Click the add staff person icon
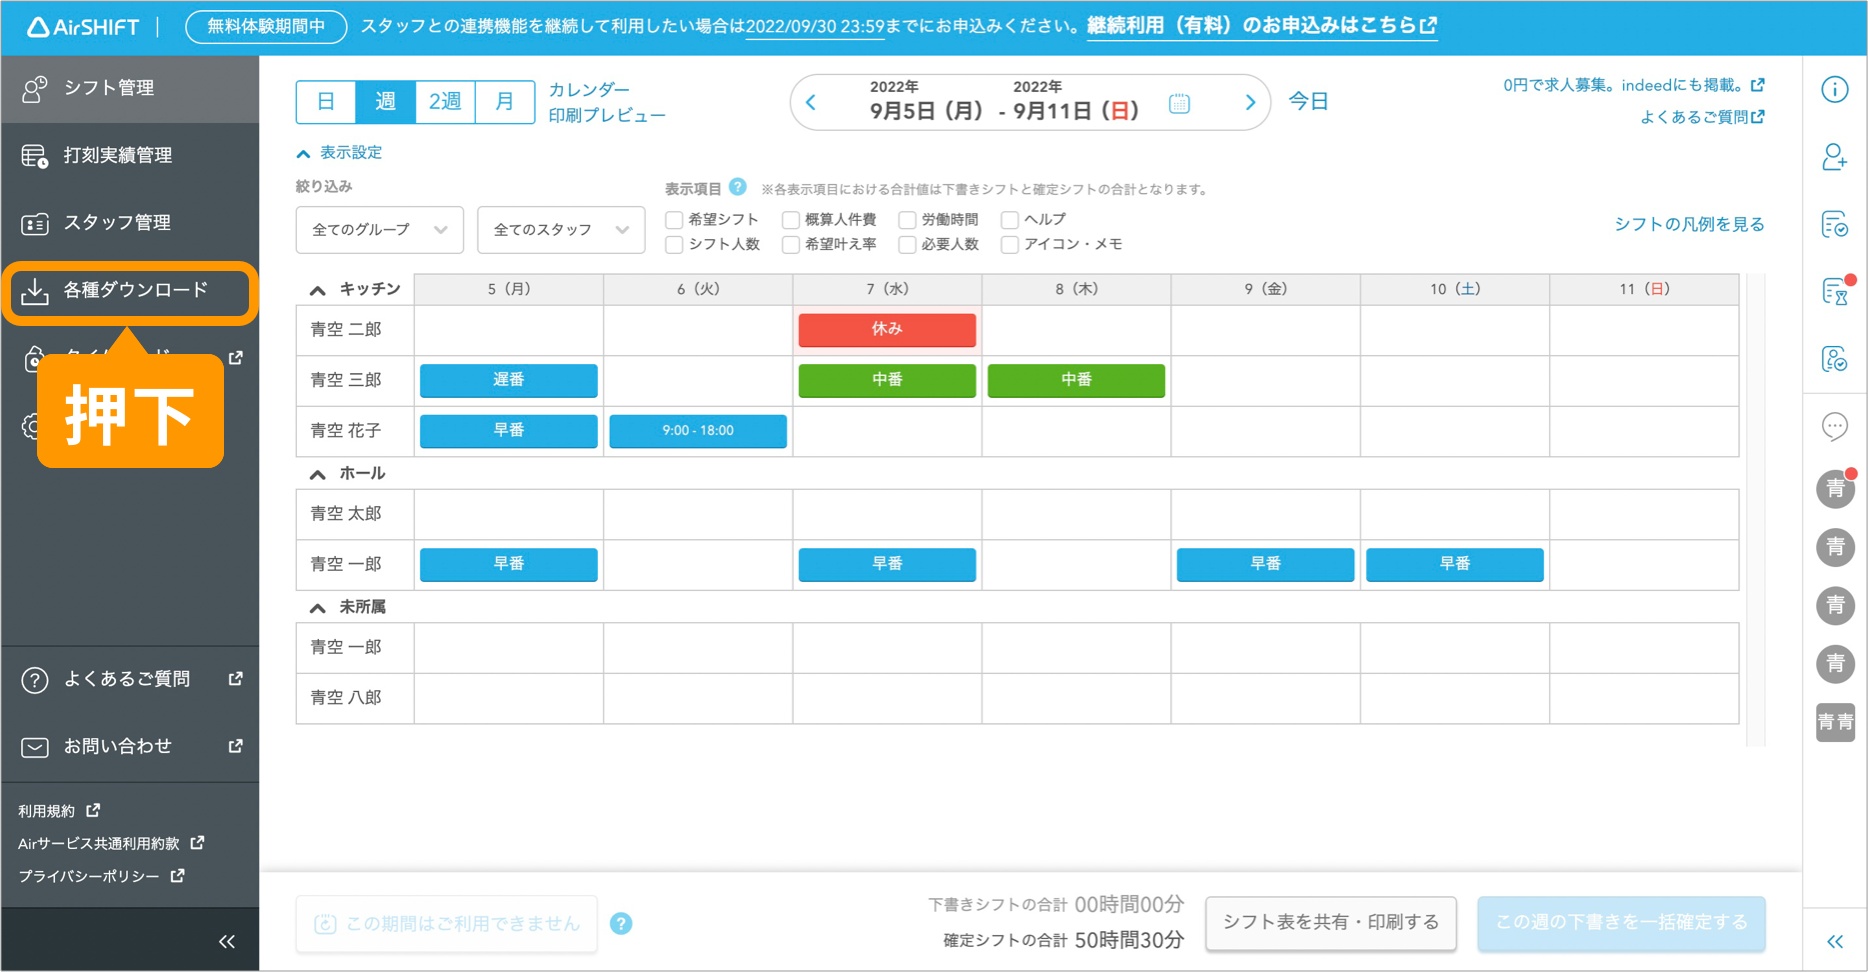Screen dimensions: 1868x972 (x=1834, y=157)
